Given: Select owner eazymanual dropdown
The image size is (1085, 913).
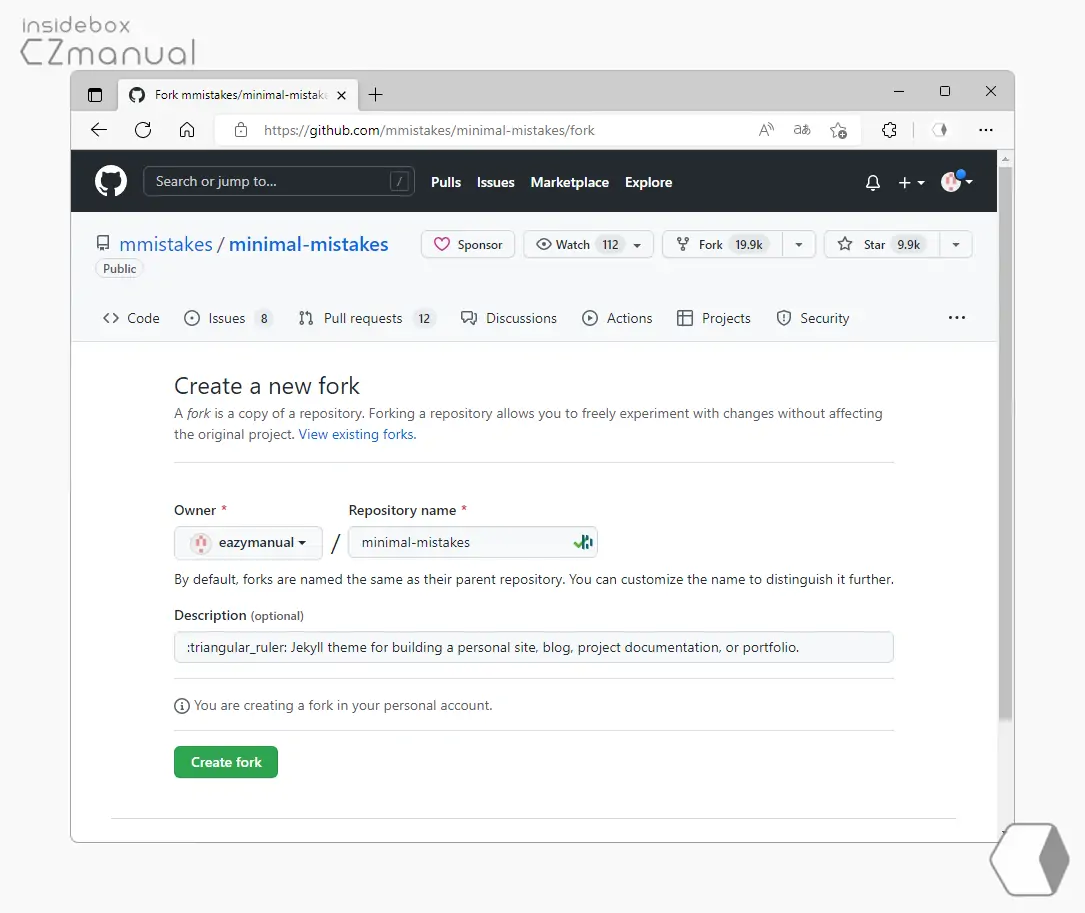Looking at the screenshot, I should [x=248, y=543].
